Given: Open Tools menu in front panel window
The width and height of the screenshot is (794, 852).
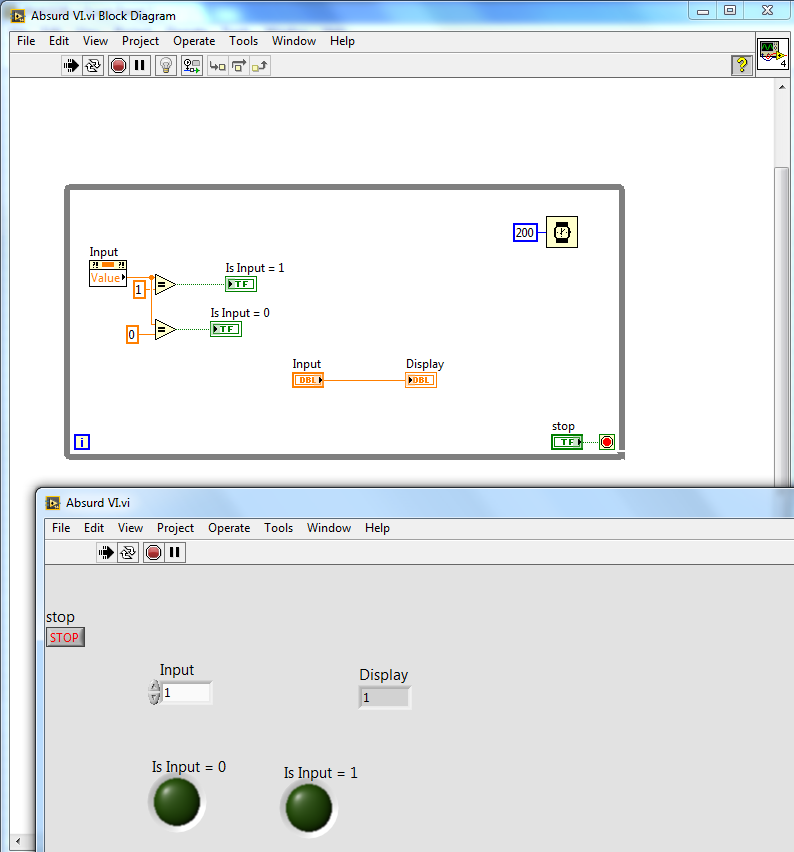Looking at the screenshot, I should [278, 528].
